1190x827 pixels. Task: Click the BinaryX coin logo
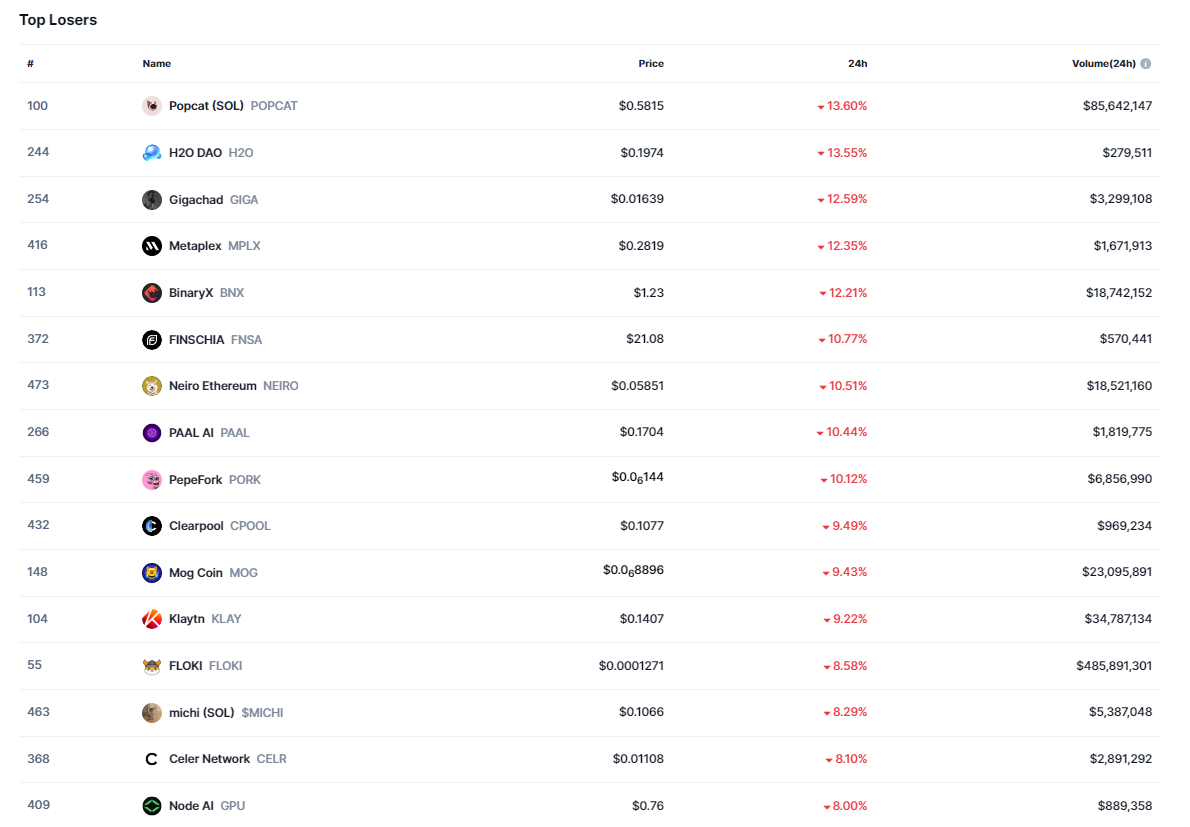[x=152, y=293]
